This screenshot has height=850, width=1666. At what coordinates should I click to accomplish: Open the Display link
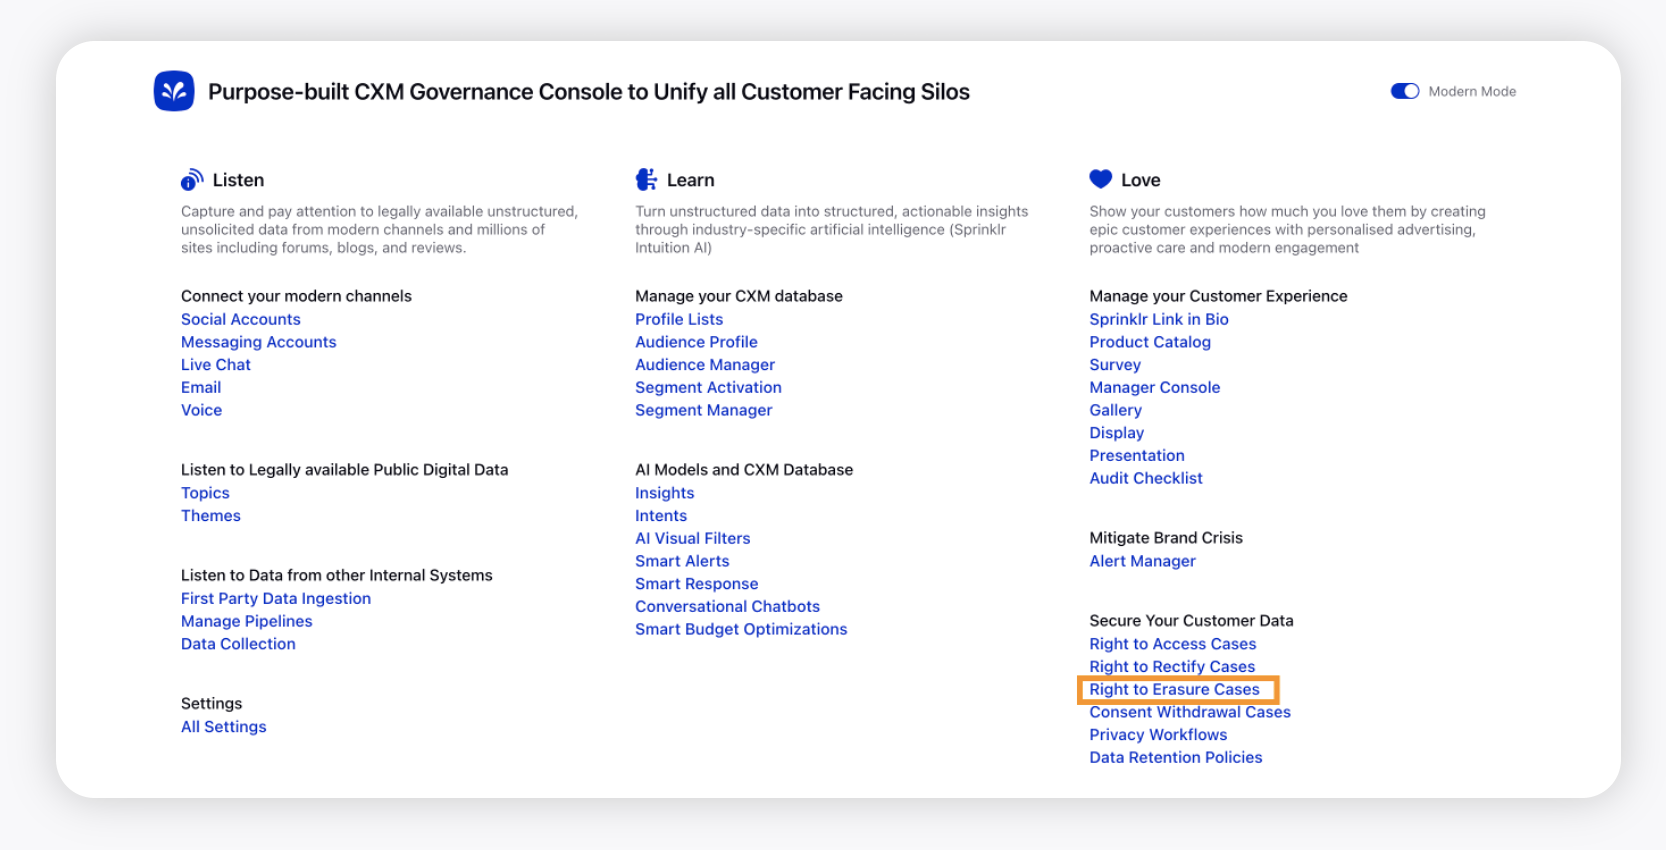click(x=1117, y=433)
